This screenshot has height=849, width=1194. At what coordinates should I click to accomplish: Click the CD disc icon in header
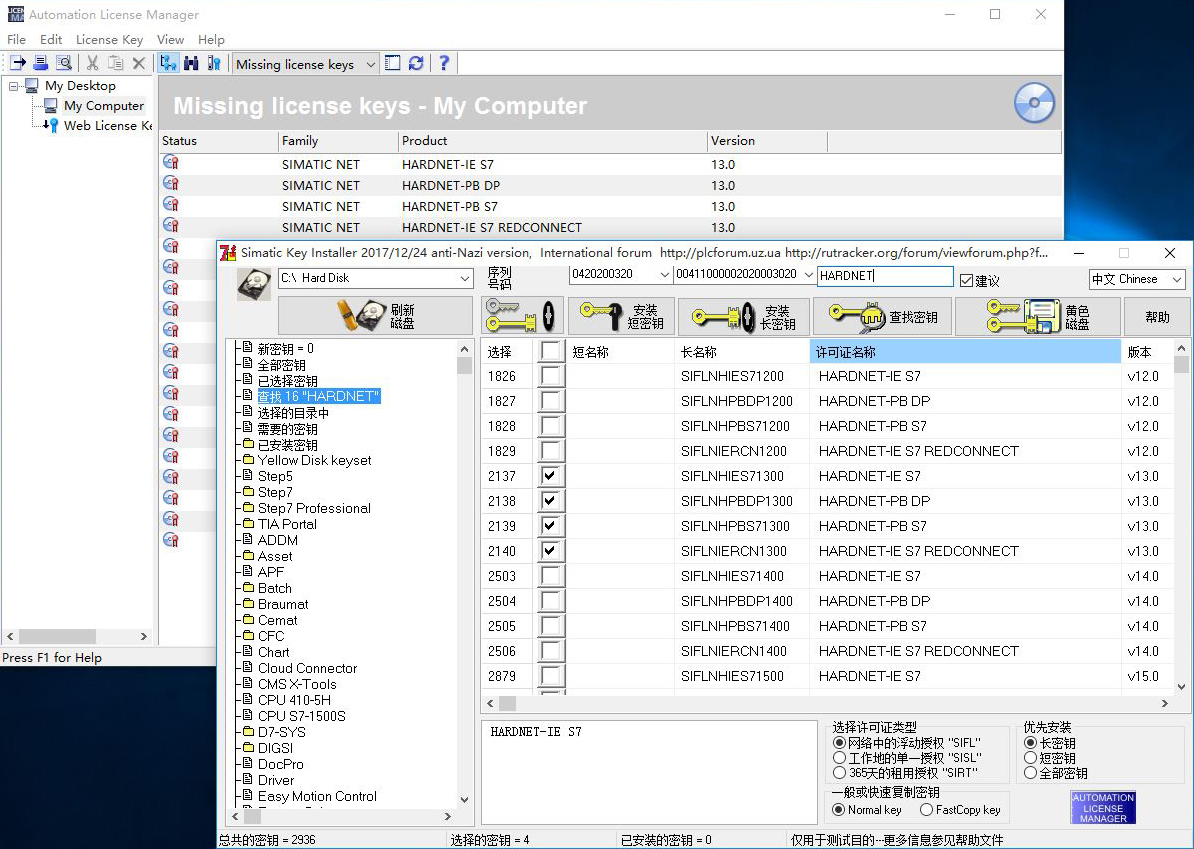point(1034,103)
